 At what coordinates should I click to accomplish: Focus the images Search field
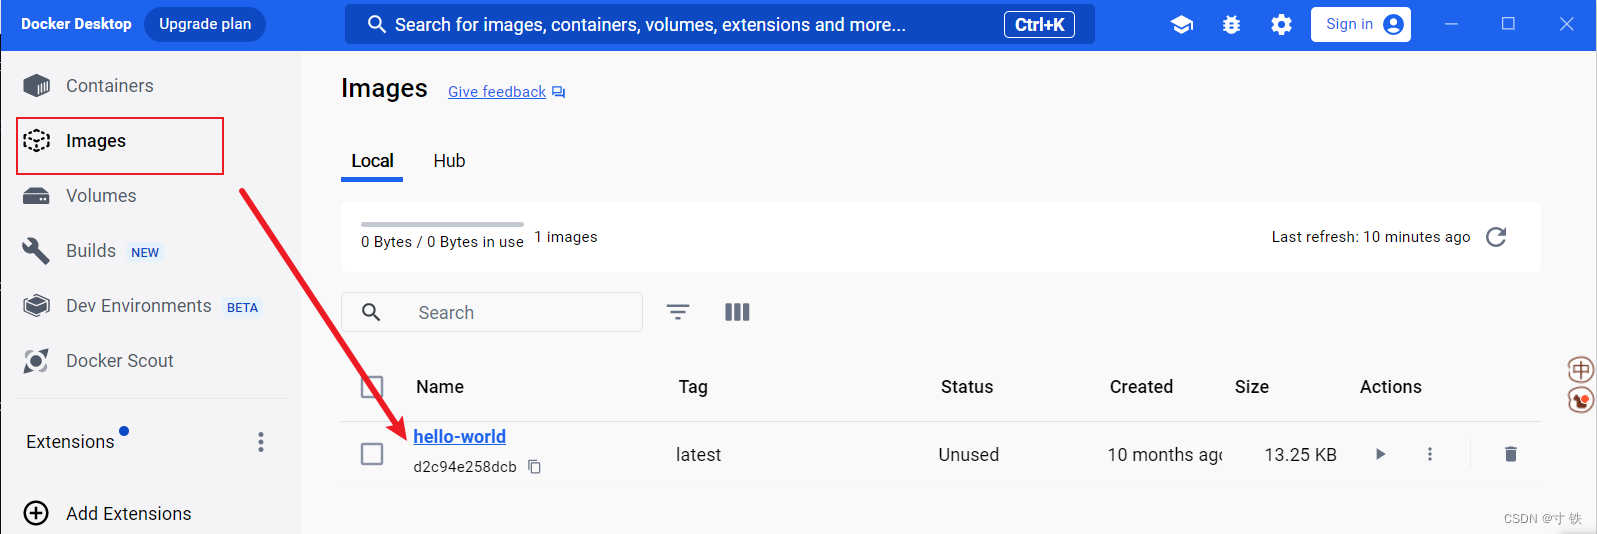pos(492,312)
